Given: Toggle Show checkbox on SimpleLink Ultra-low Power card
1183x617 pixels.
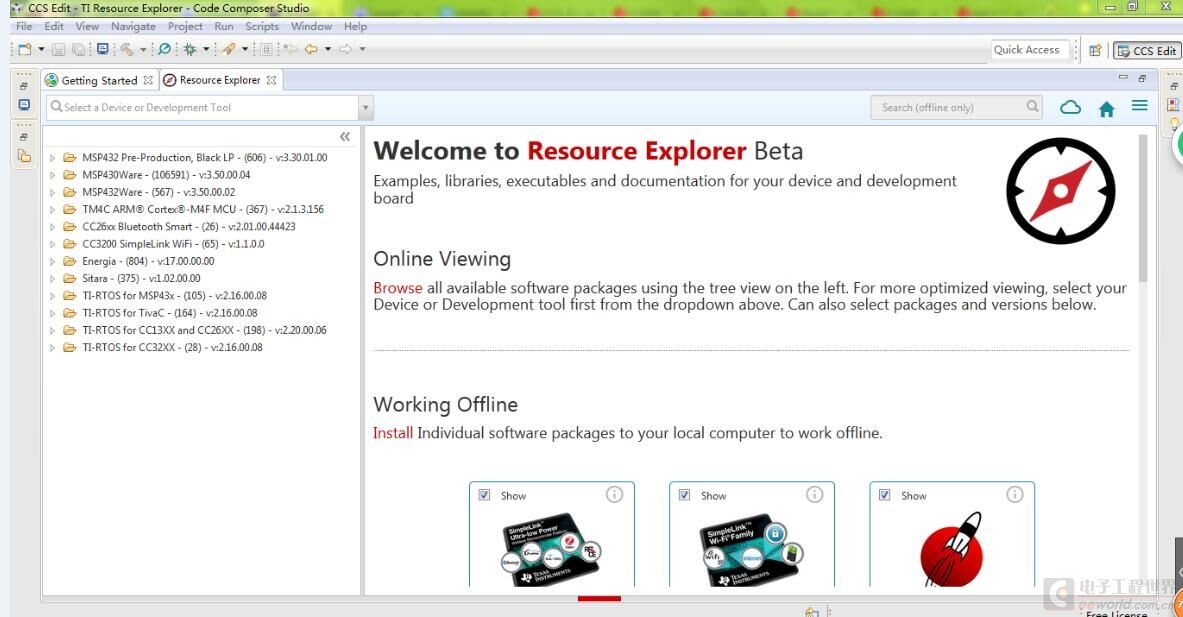Looking at the screenshot, I should (484, 496).
